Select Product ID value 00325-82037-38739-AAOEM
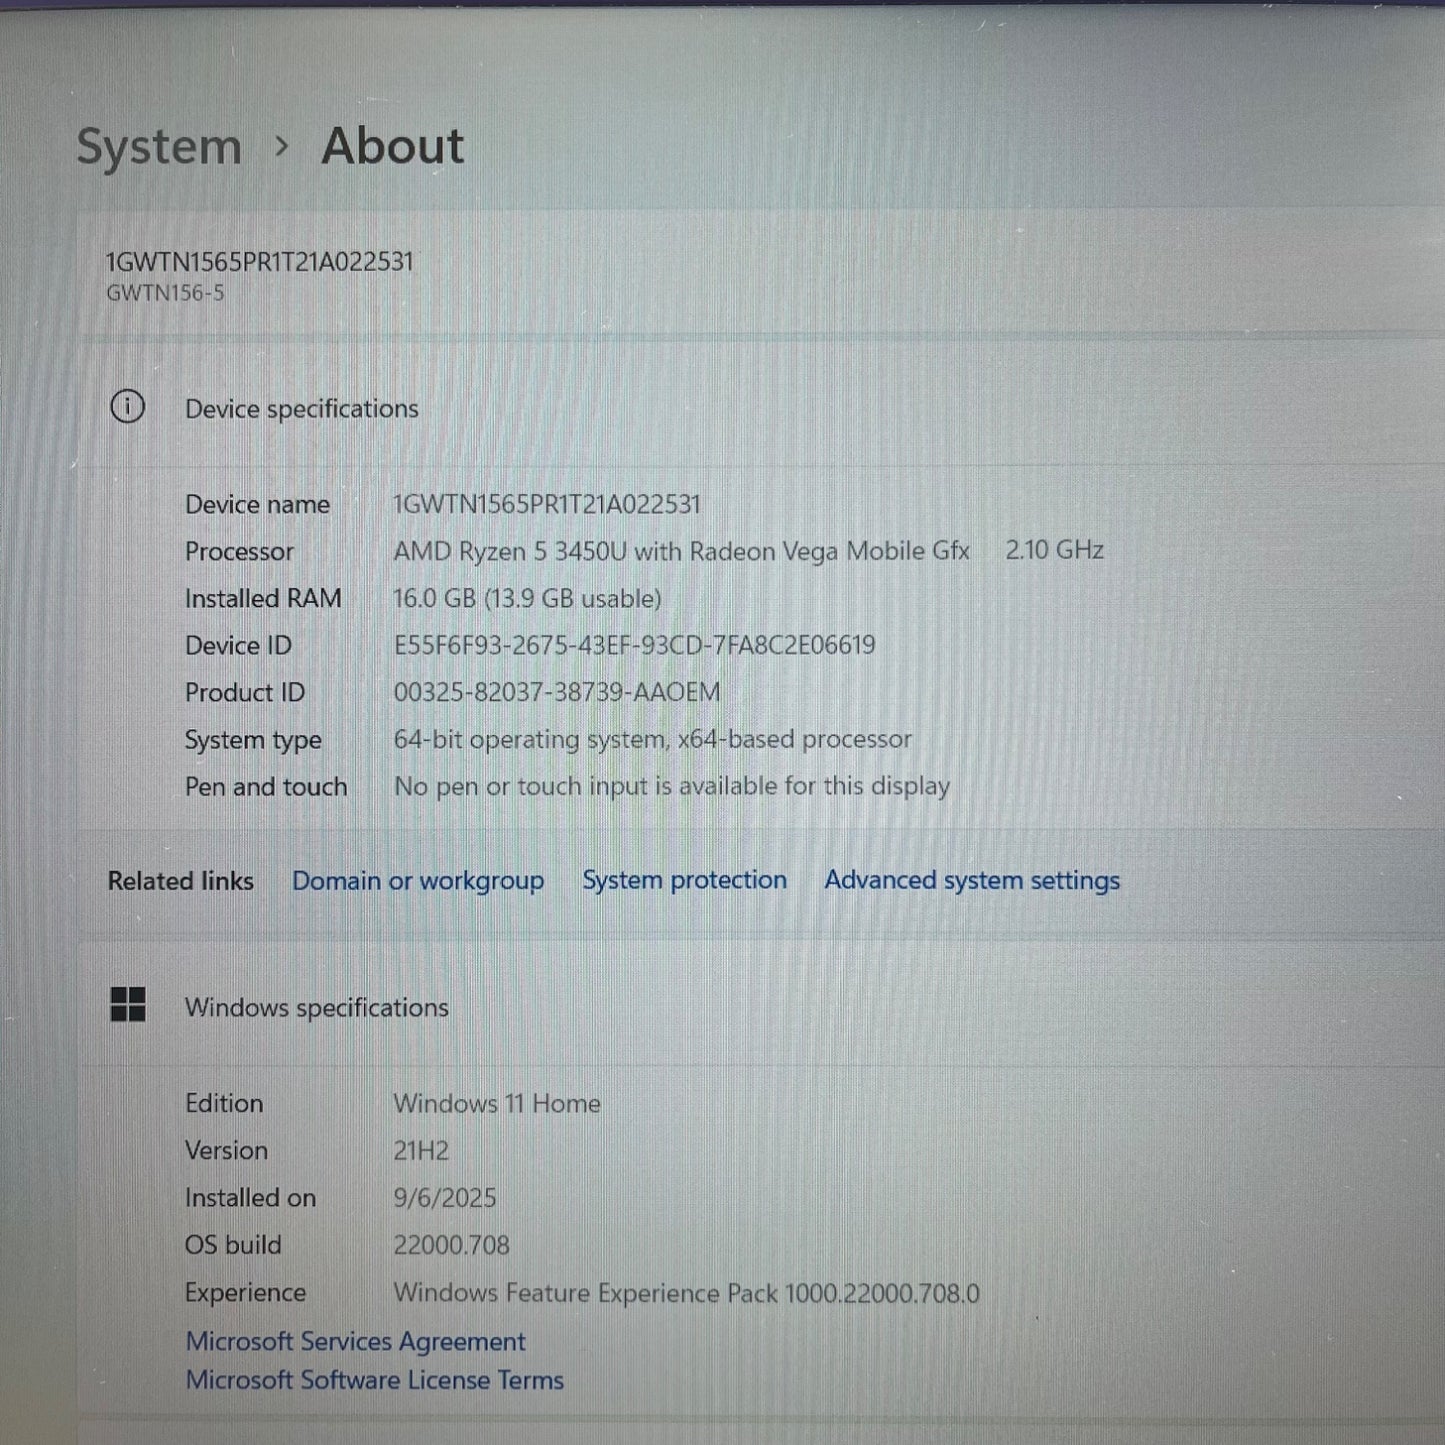 pos(556,692)
